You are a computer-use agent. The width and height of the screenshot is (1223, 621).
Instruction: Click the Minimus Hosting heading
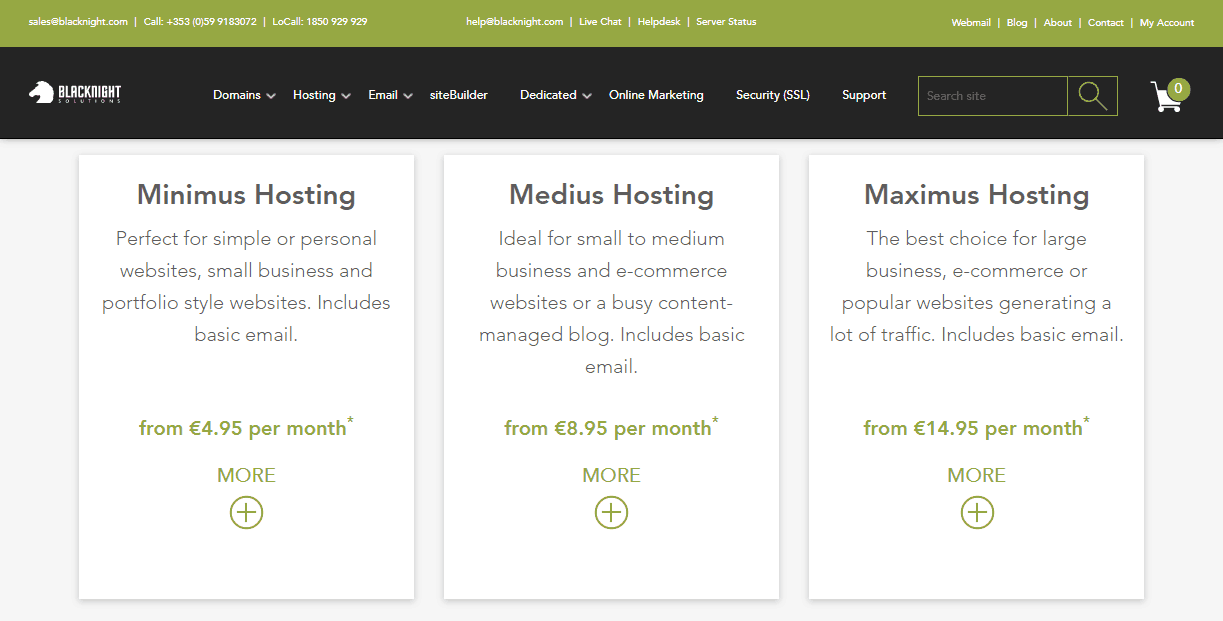click(x=246, y=194)
